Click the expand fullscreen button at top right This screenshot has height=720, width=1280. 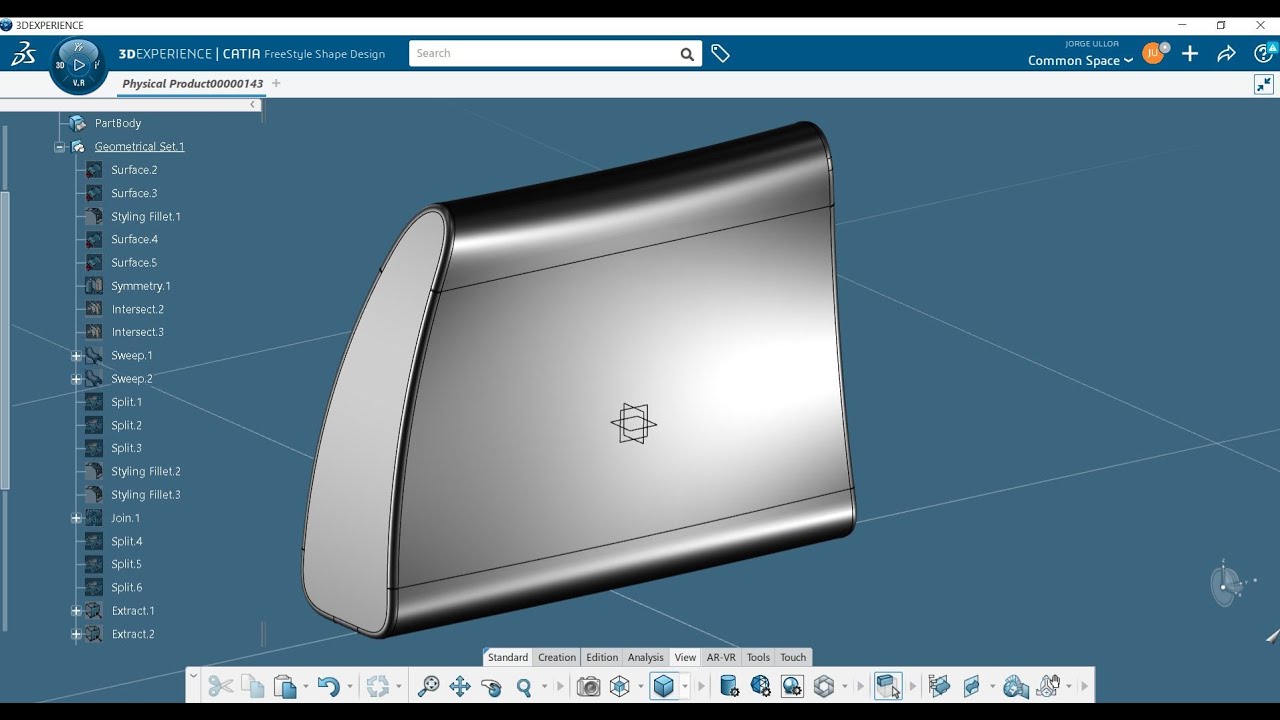[1264, 84]
